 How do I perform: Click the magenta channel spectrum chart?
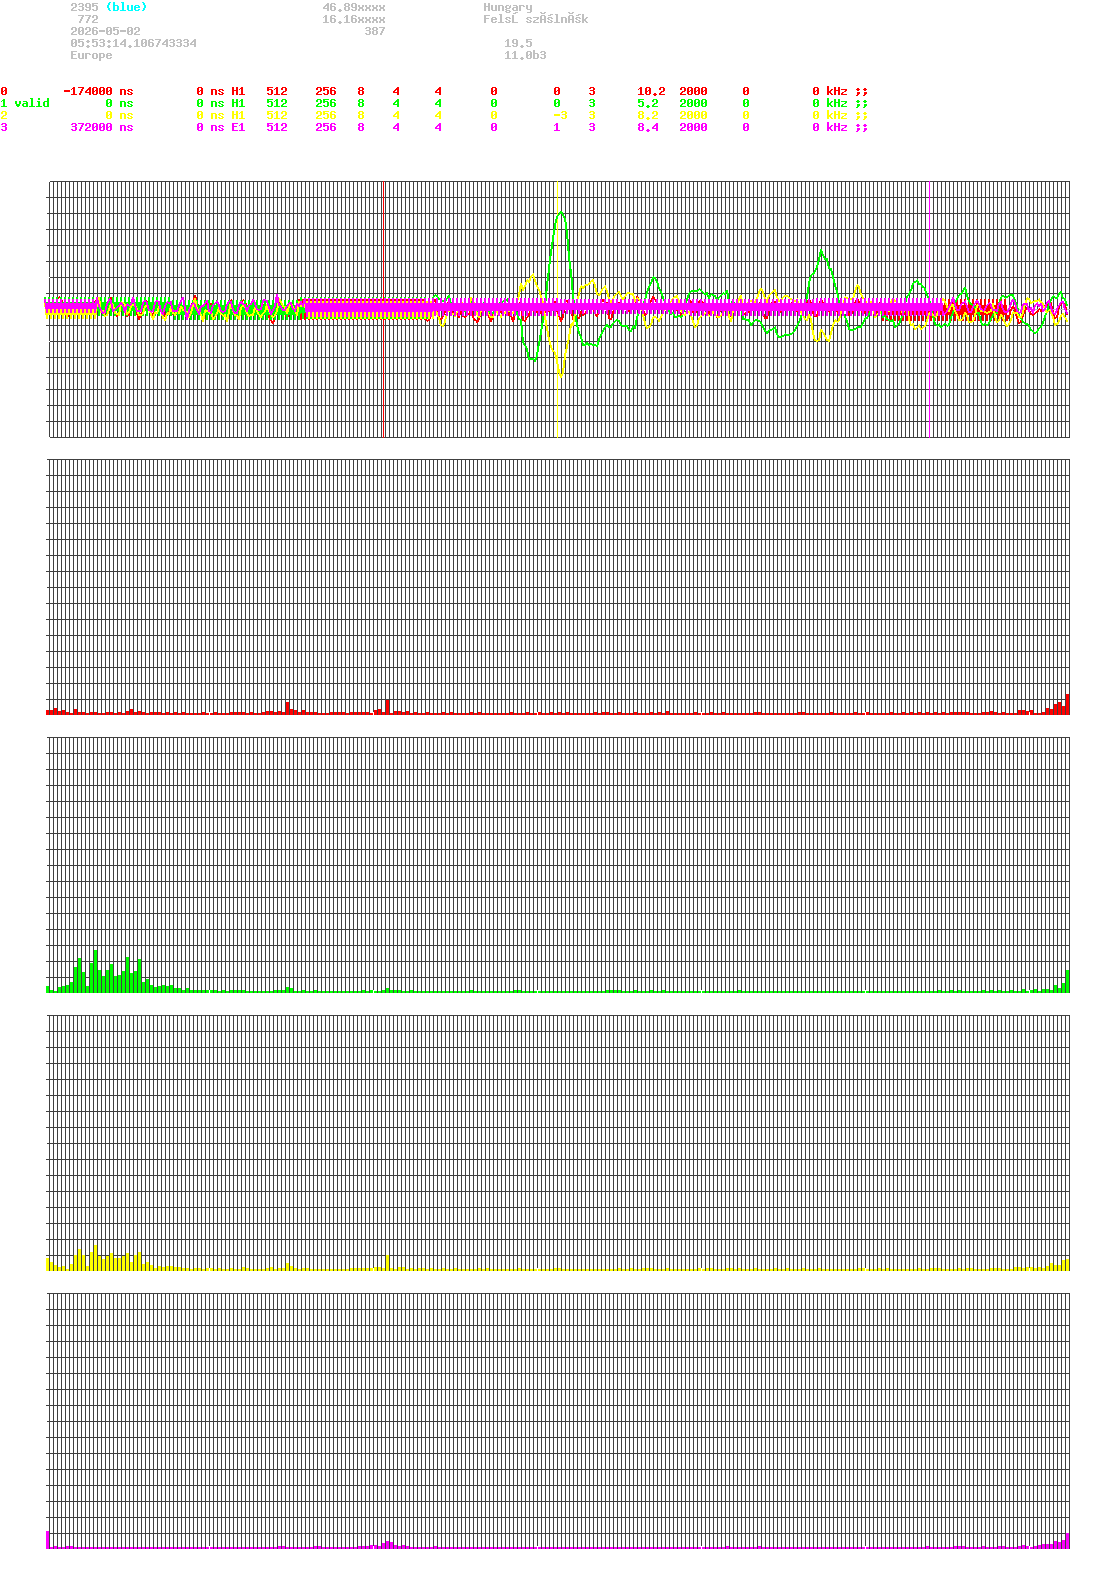click(558, 1421)
